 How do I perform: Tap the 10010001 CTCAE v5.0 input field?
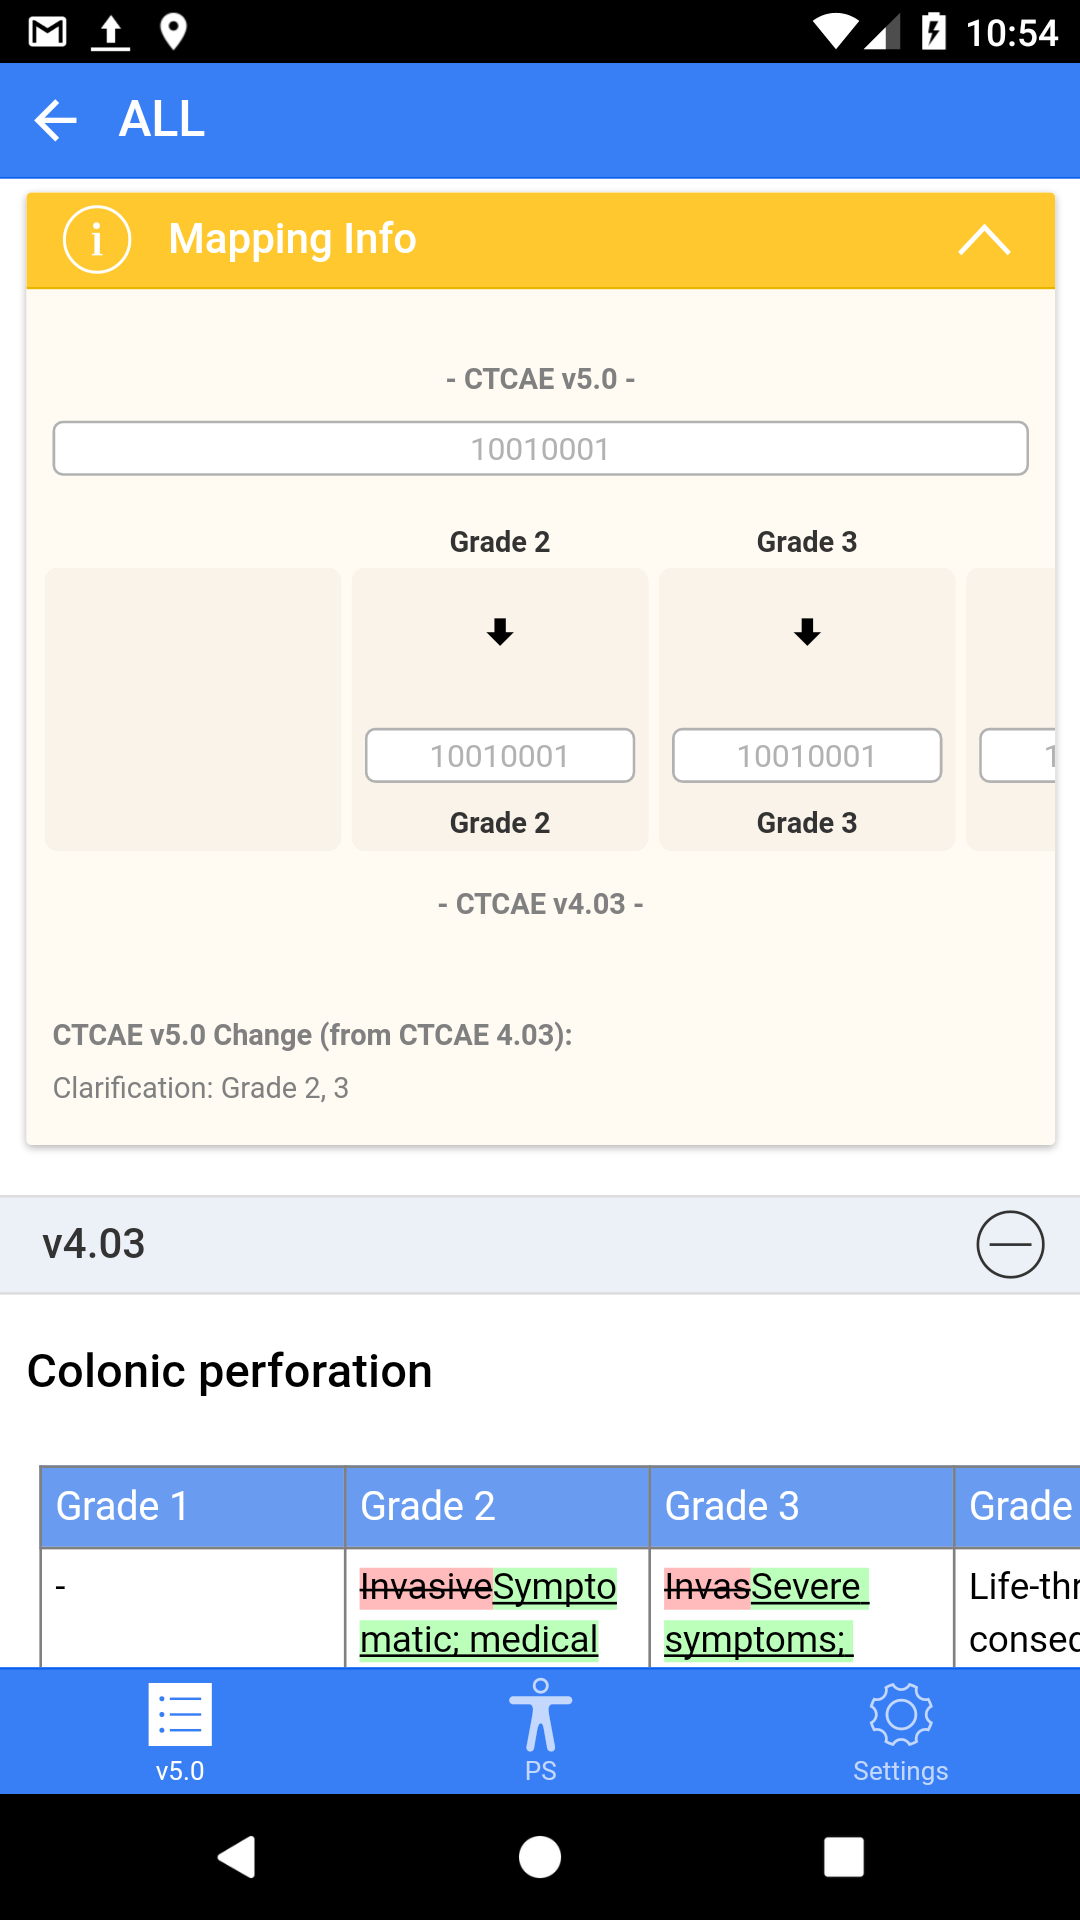point(540,448)
